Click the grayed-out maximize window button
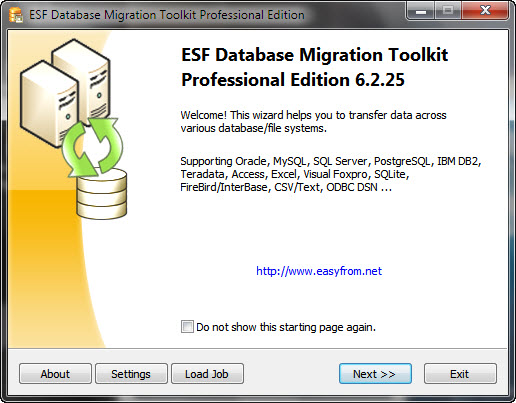Screen dimensions: 516x403 click(x=448, y=11)
